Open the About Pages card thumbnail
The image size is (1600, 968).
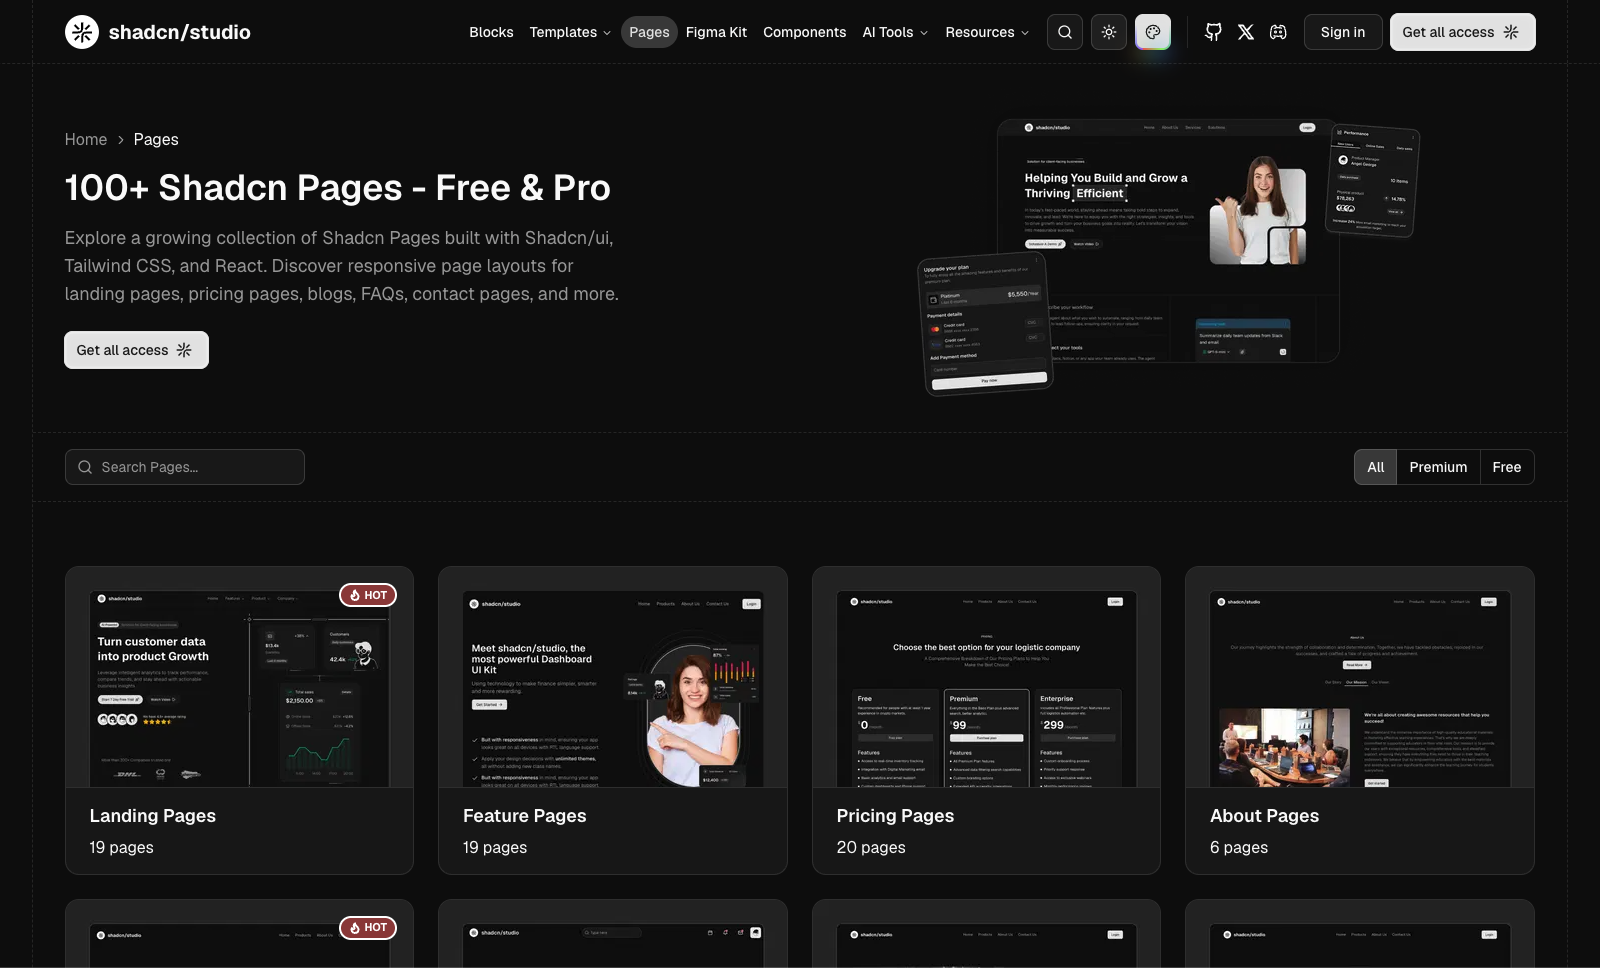(1360, 688)
